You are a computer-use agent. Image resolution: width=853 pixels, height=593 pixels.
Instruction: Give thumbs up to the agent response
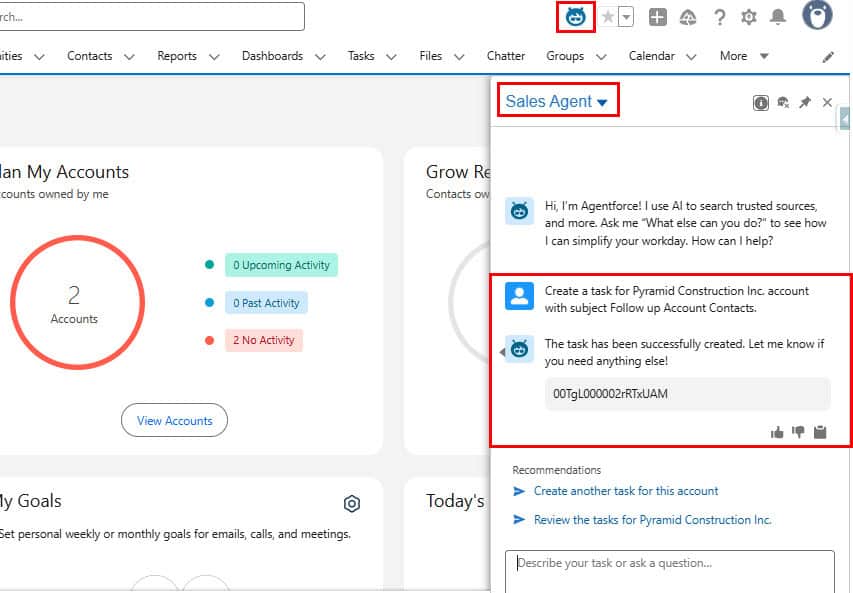click(776, 432)
